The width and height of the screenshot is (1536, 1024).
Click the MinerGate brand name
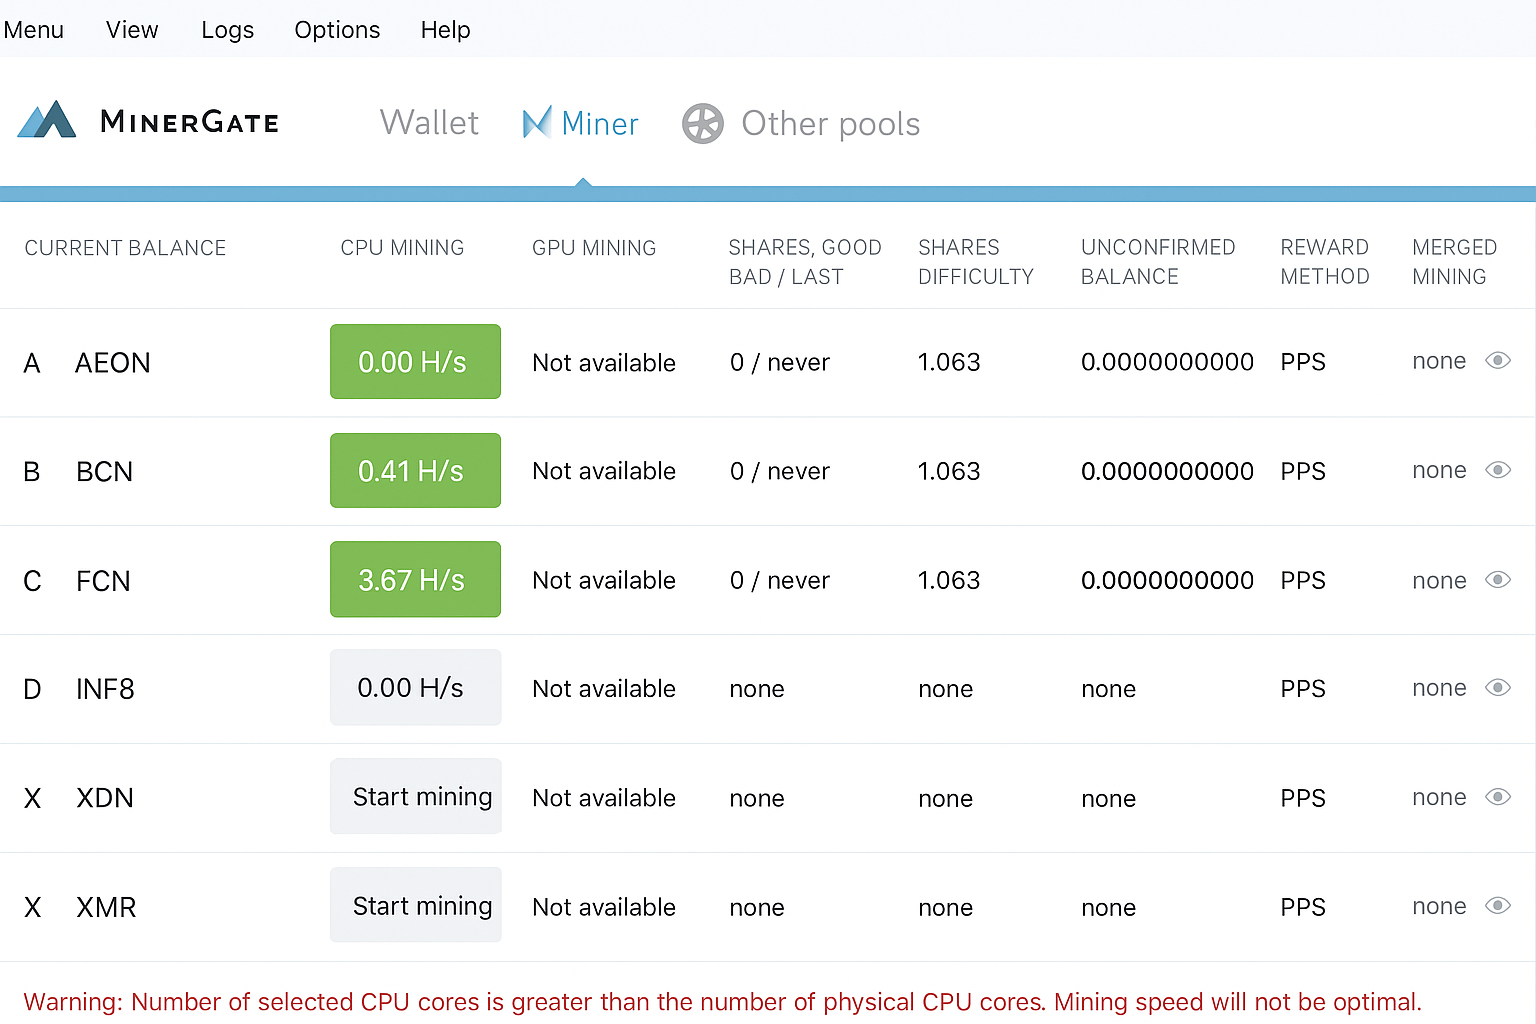(190, 122)
